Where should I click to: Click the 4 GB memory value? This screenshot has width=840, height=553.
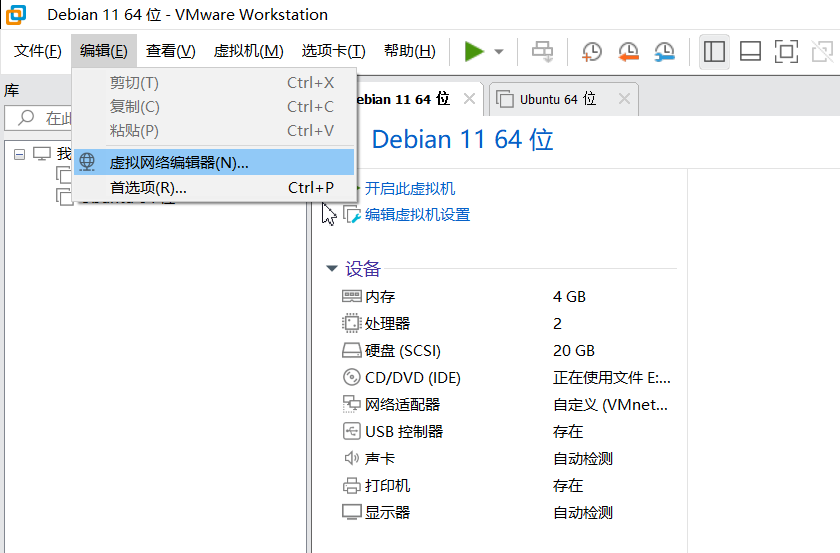(x=569, y=296)
